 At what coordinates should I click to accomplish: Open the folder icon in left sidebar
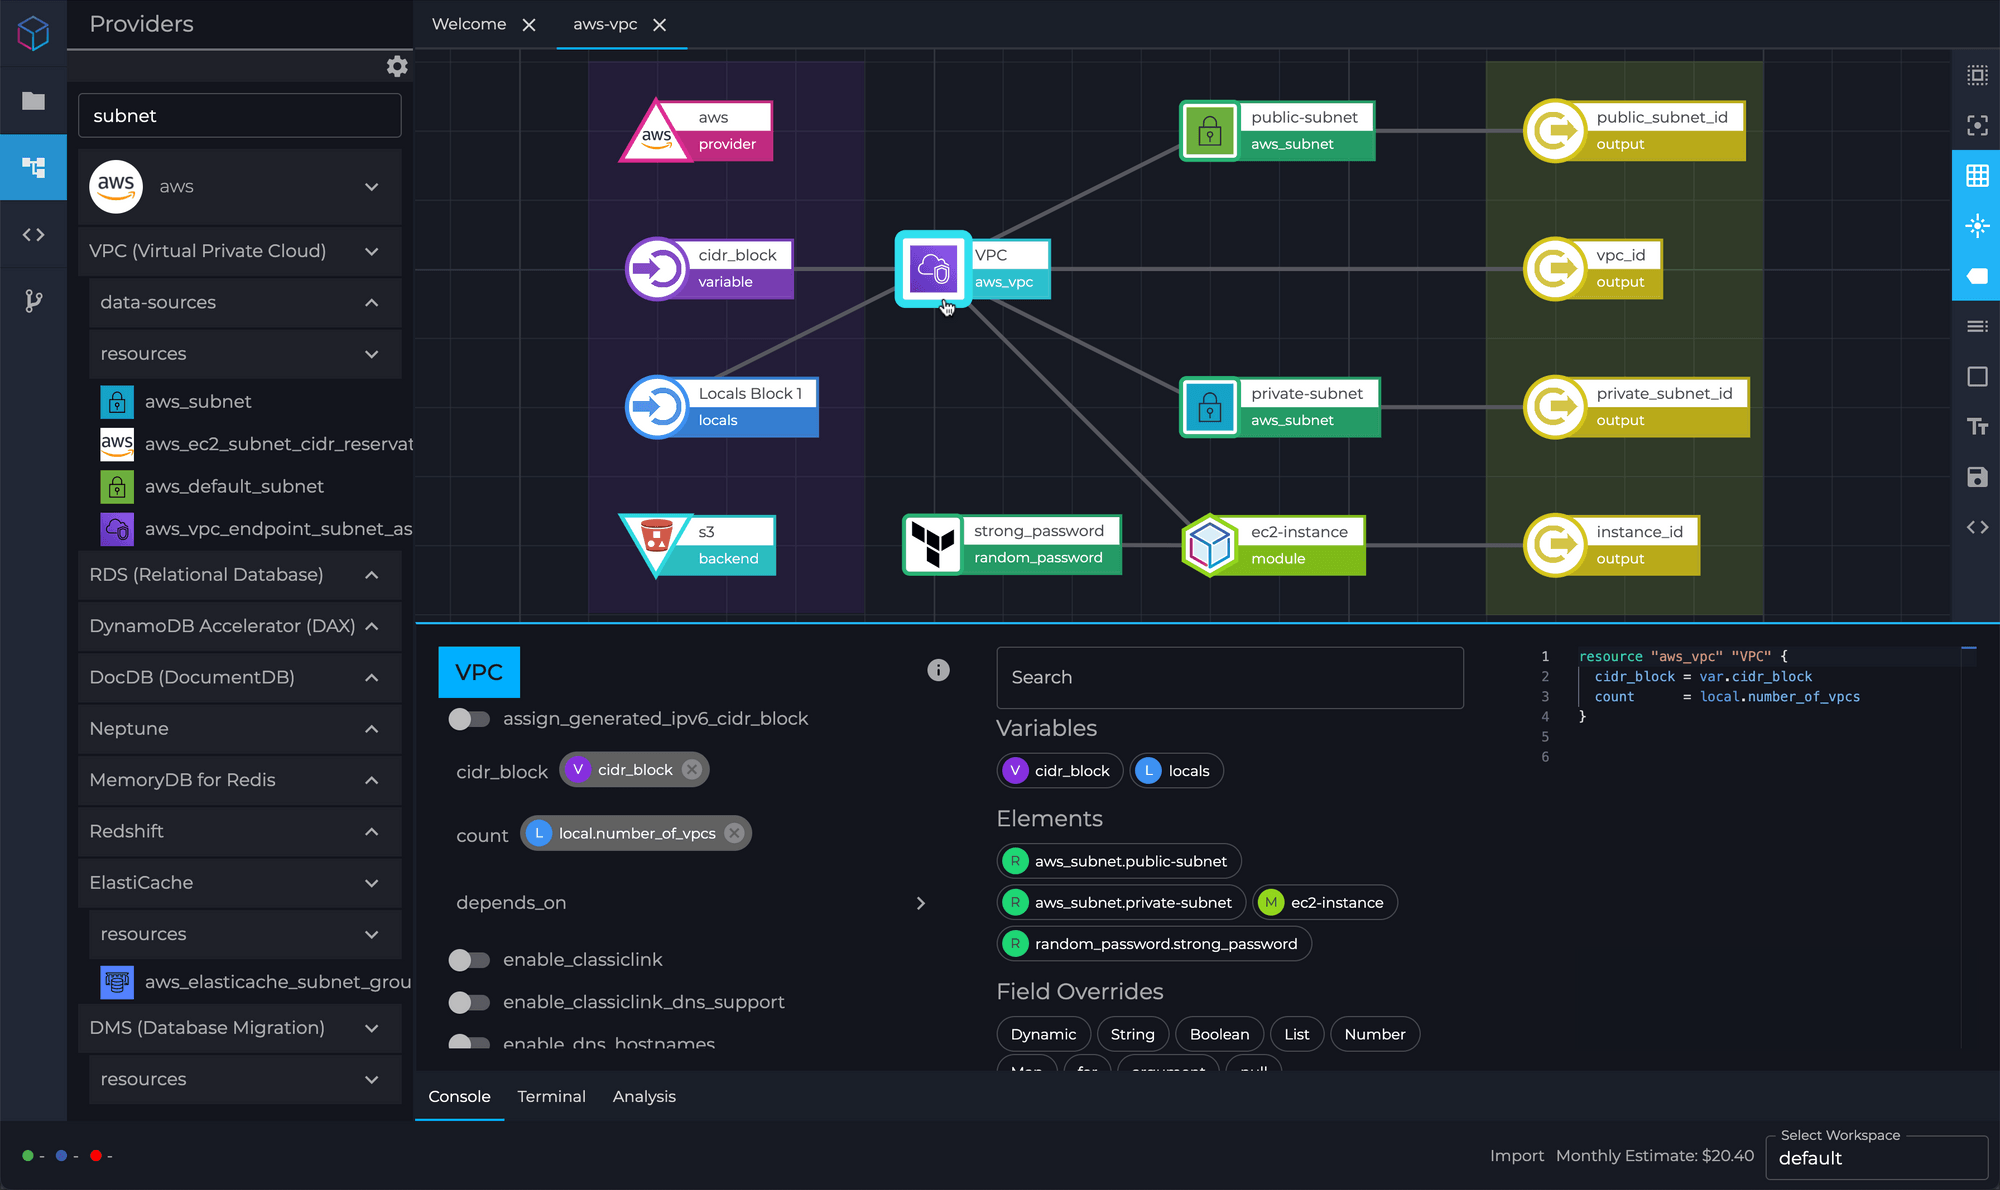coord(33,101)
